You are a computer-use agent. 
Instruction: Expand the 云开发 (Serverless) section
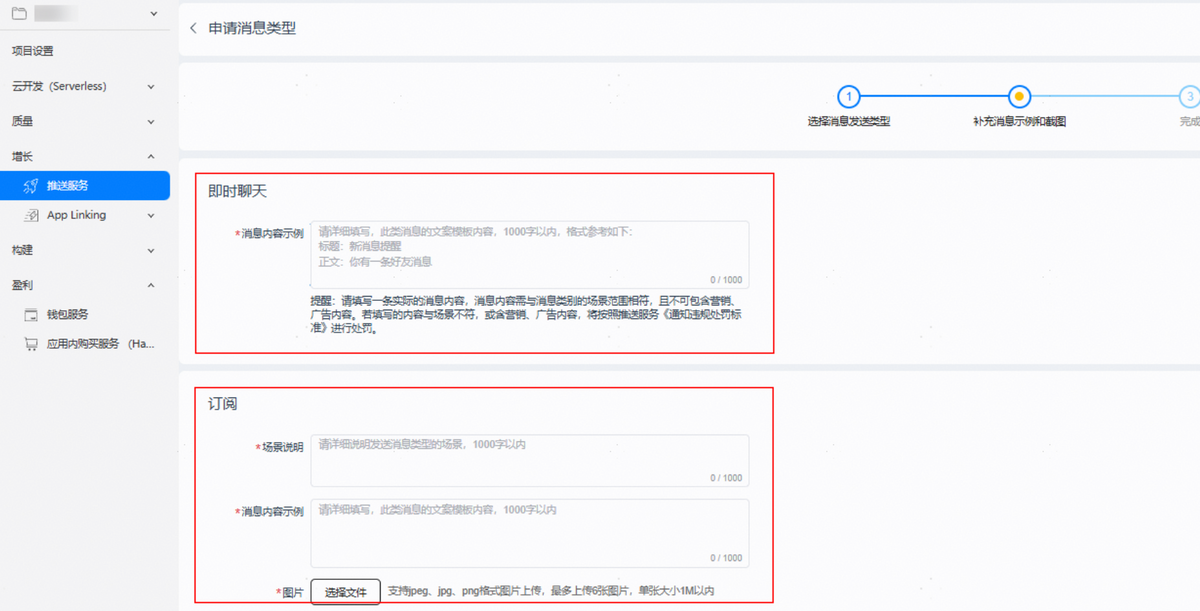(x=151, y=87)
